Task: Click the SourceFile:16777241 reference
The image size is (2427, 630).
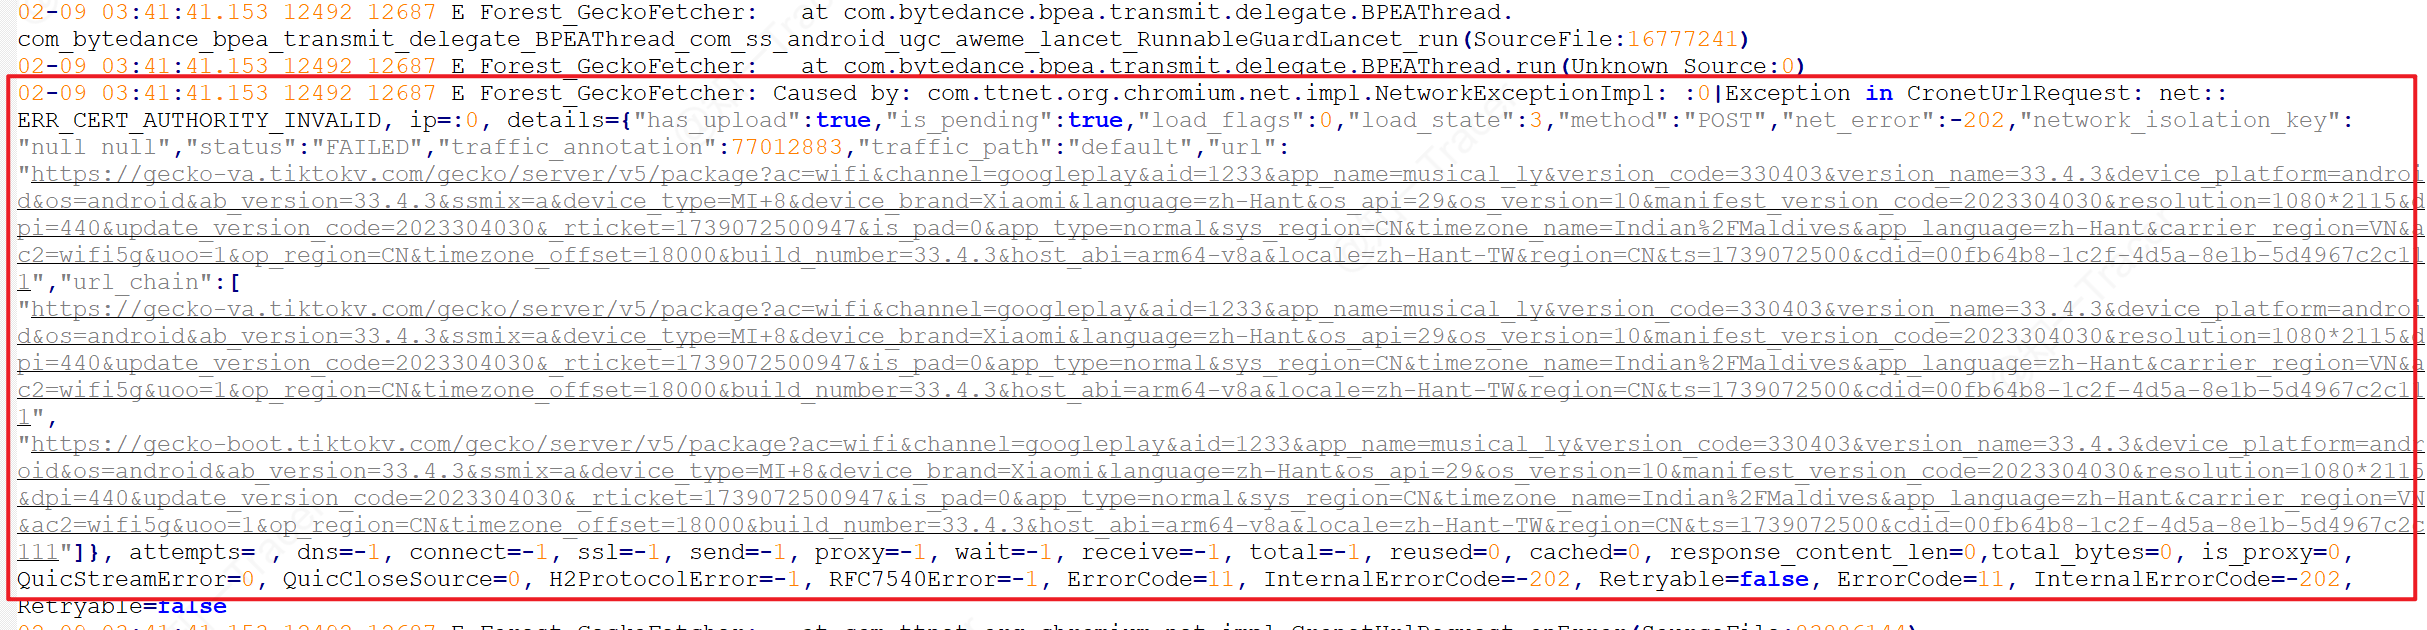Action: coord(1606,39)
